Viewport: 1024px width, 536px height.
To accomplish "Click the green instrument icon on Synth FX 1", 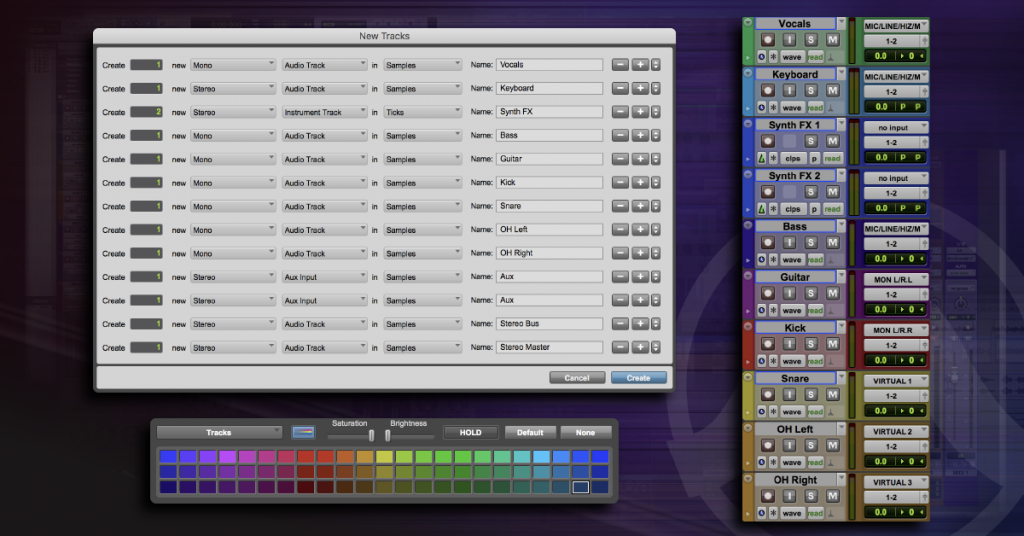I will pos(761,159).
